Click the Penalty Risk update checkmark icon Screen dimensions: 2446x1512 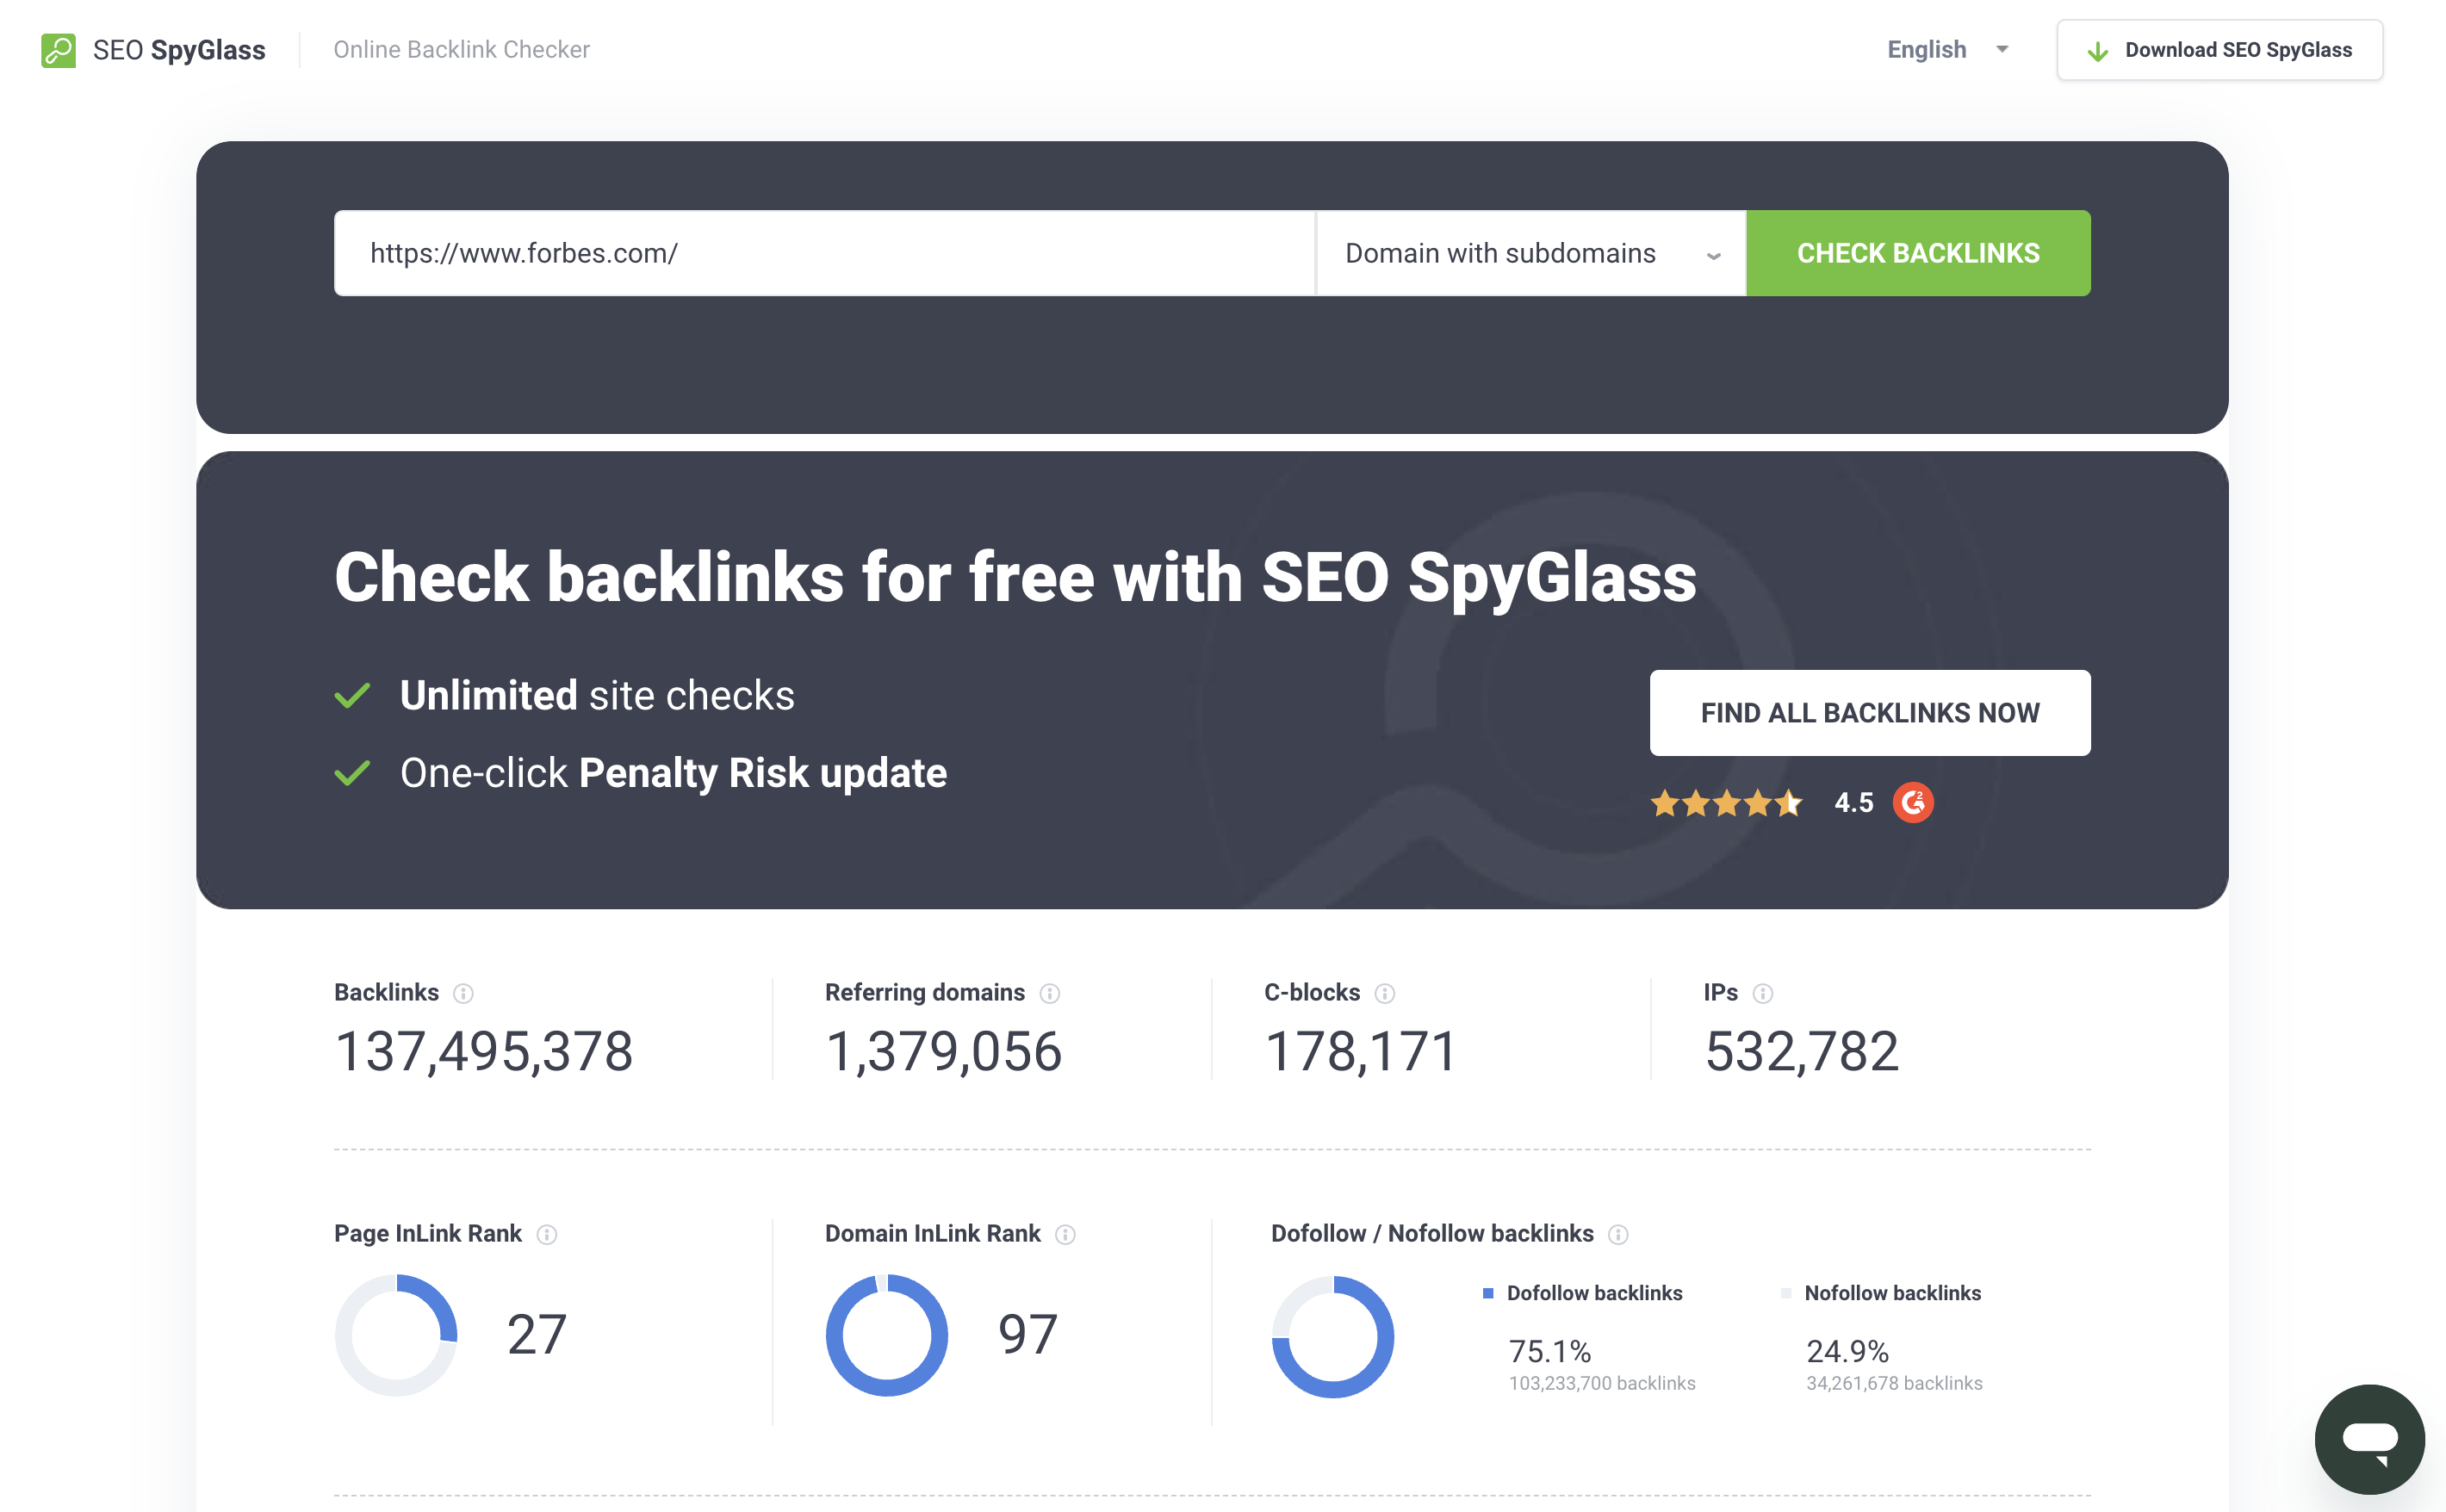[352, 773]
